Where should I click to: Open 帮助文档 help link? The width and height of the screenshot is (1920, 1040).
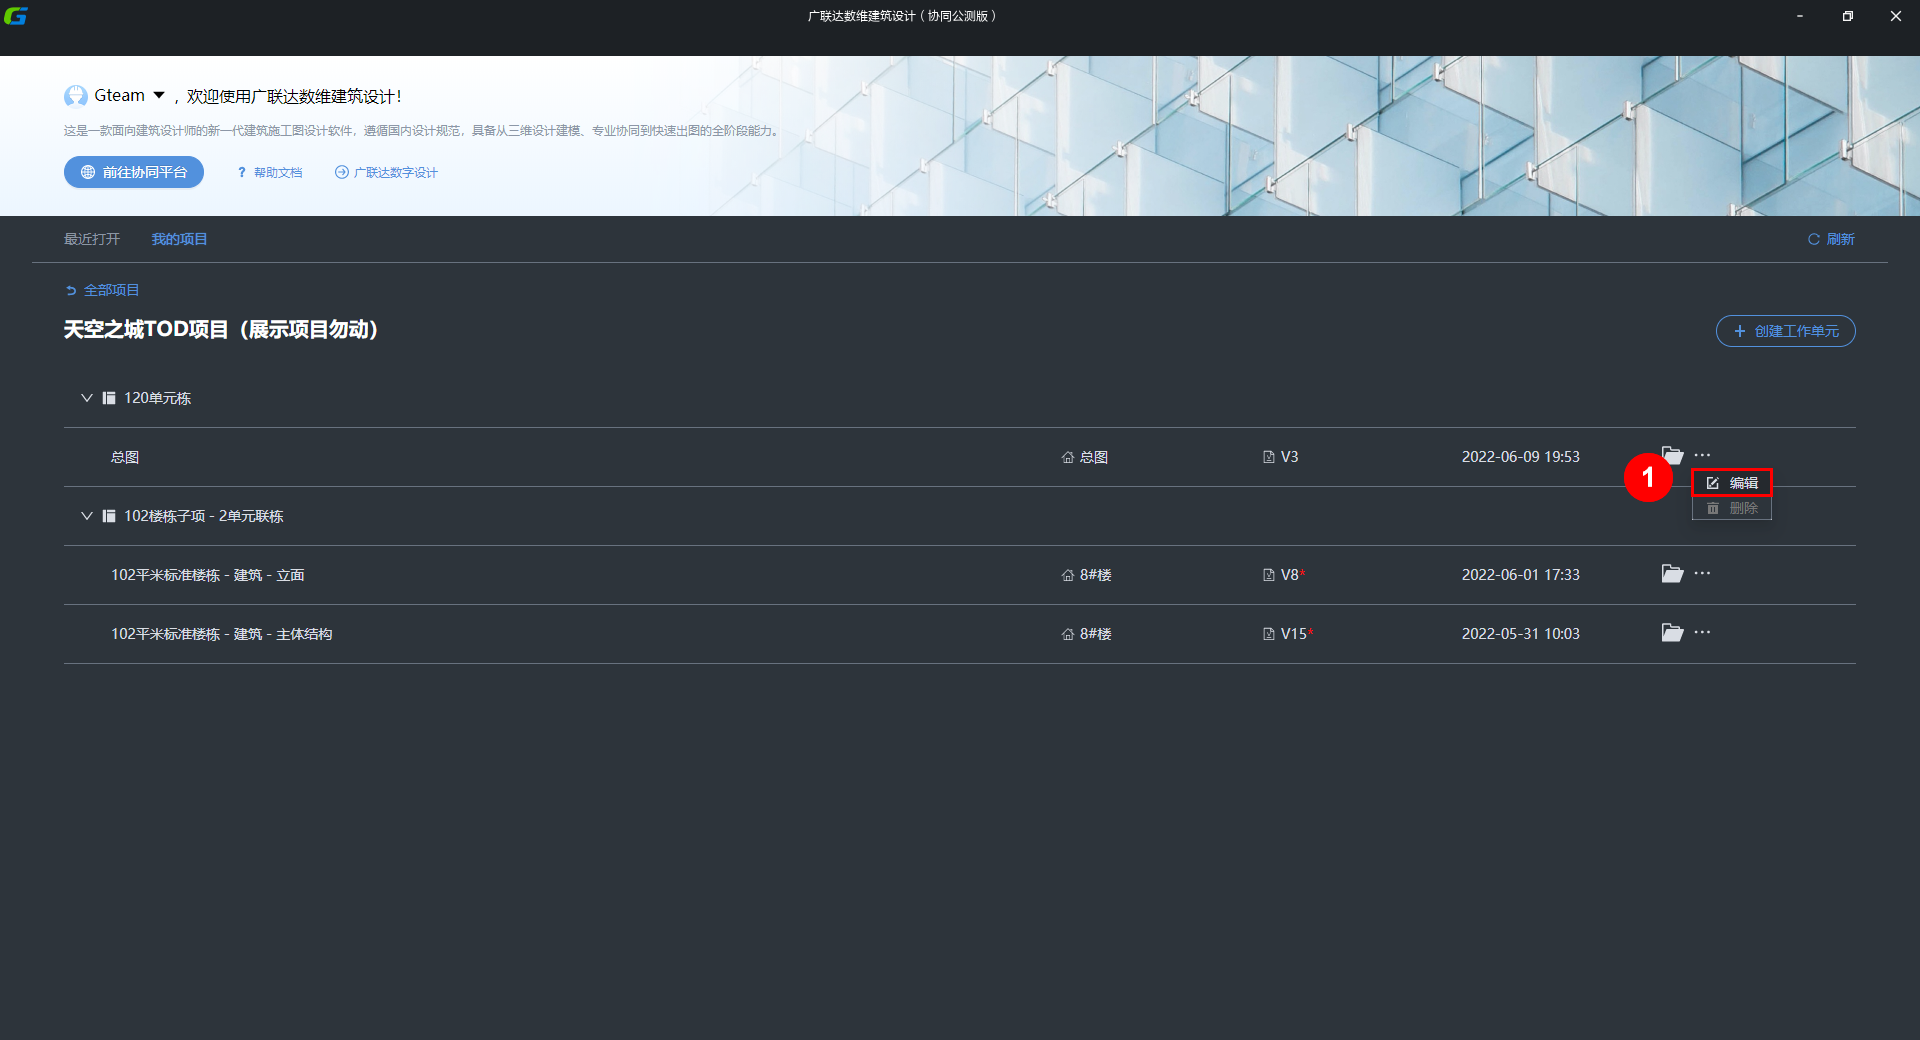270,172
